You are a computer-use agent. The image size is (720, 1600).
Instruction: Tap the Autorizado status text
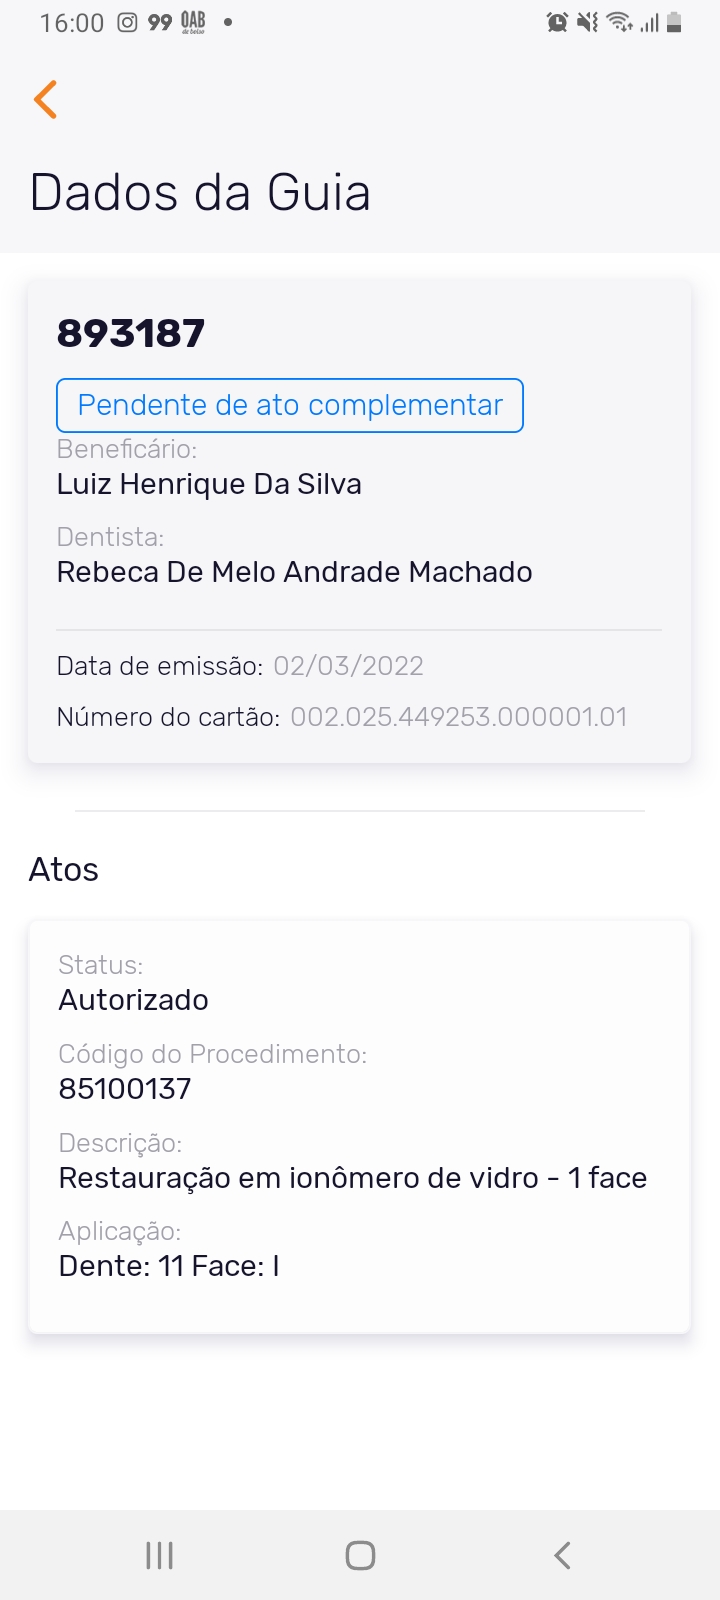point(134,1000)
